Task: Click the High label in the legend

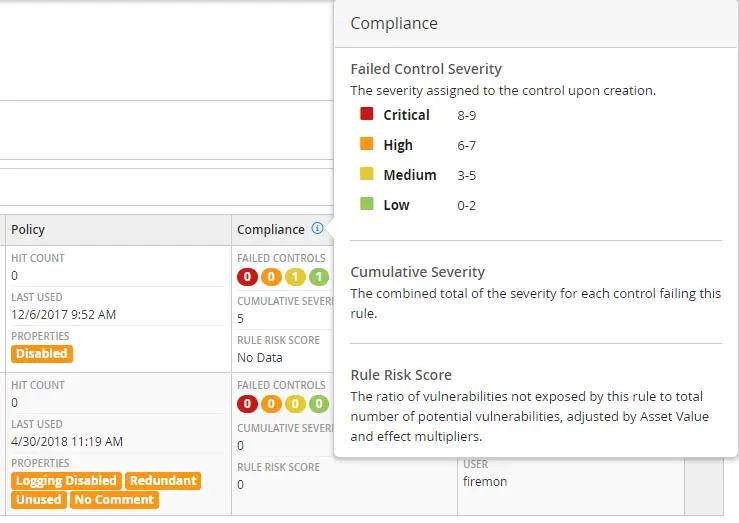Action: (398, 145)
